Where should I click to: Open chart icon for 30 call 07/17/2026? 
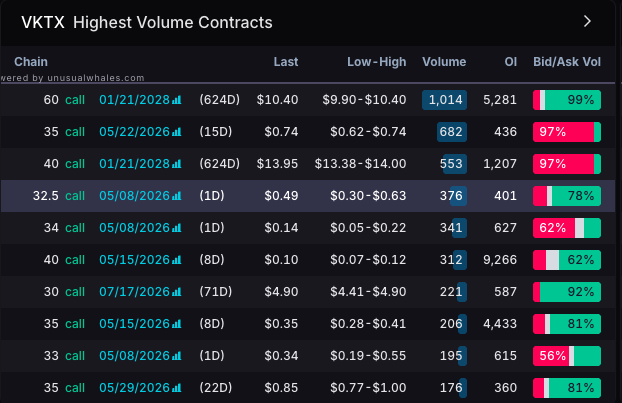[x=177, y=292]
